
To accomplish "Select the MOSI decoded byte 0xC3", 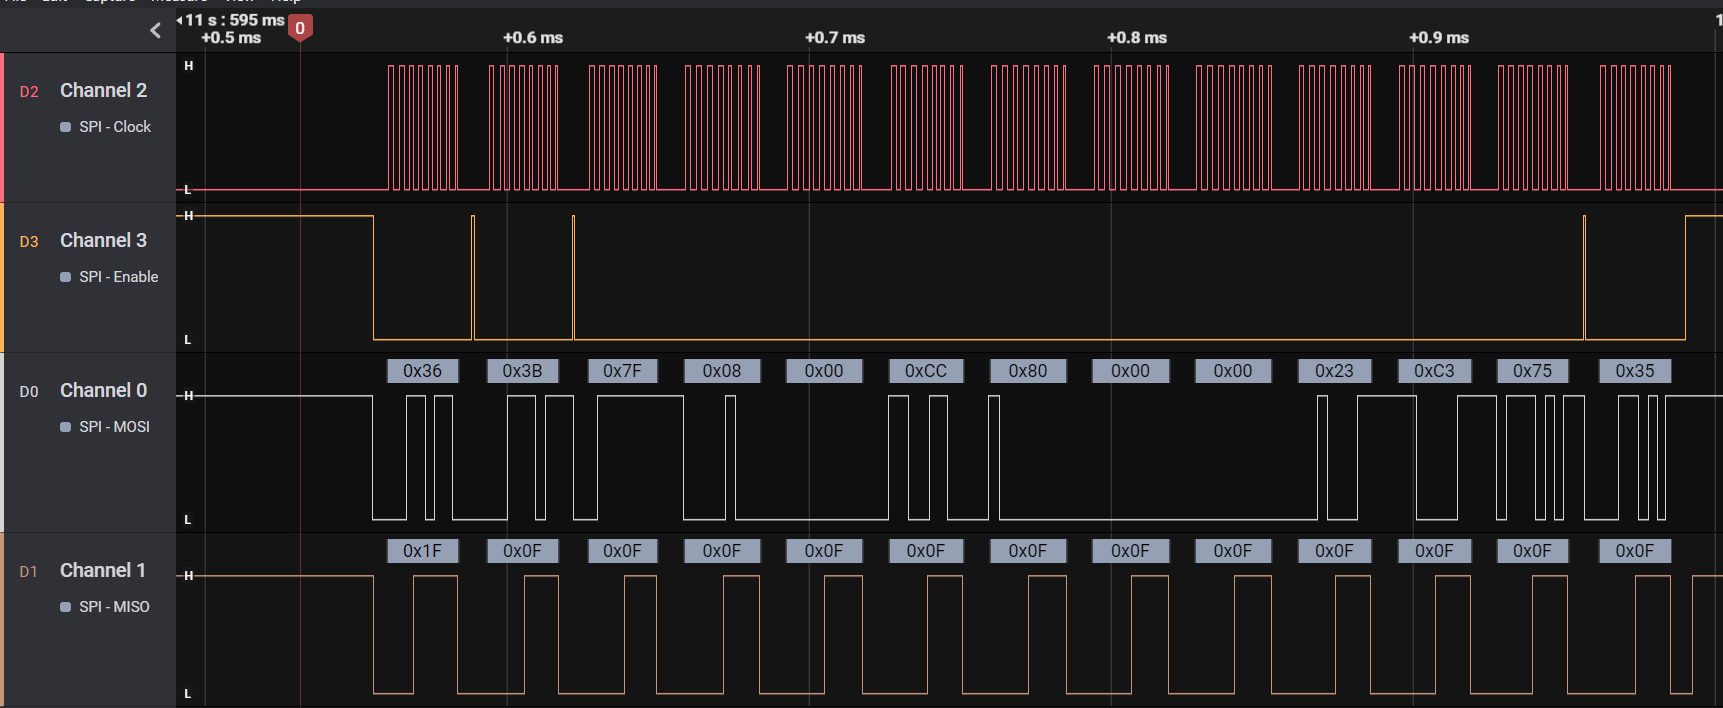I will 1434,371.
